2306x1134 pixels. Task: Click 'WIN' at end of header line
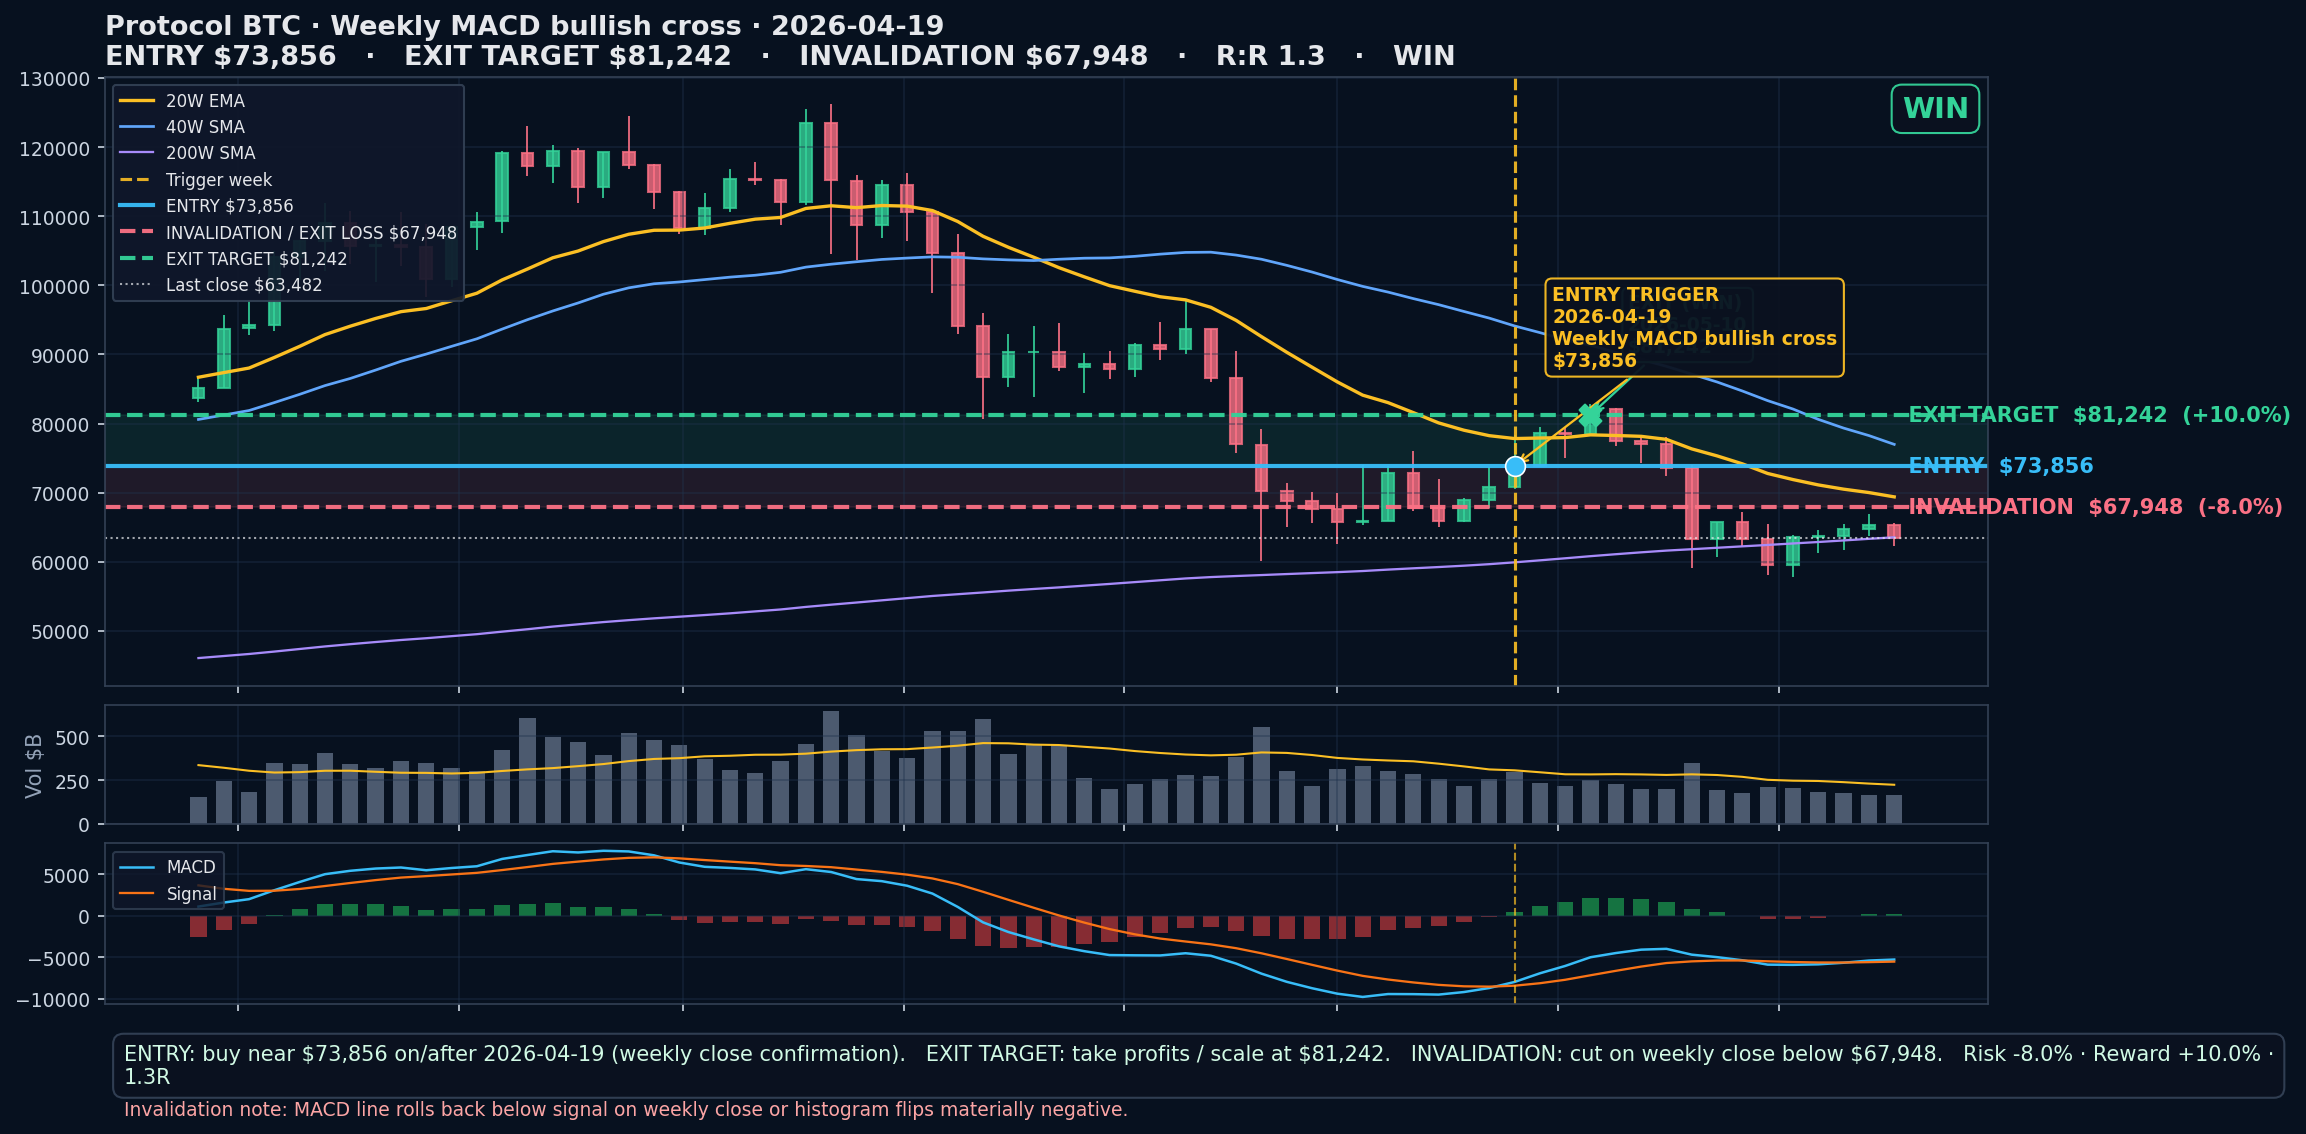click(x=1424, y=56)
